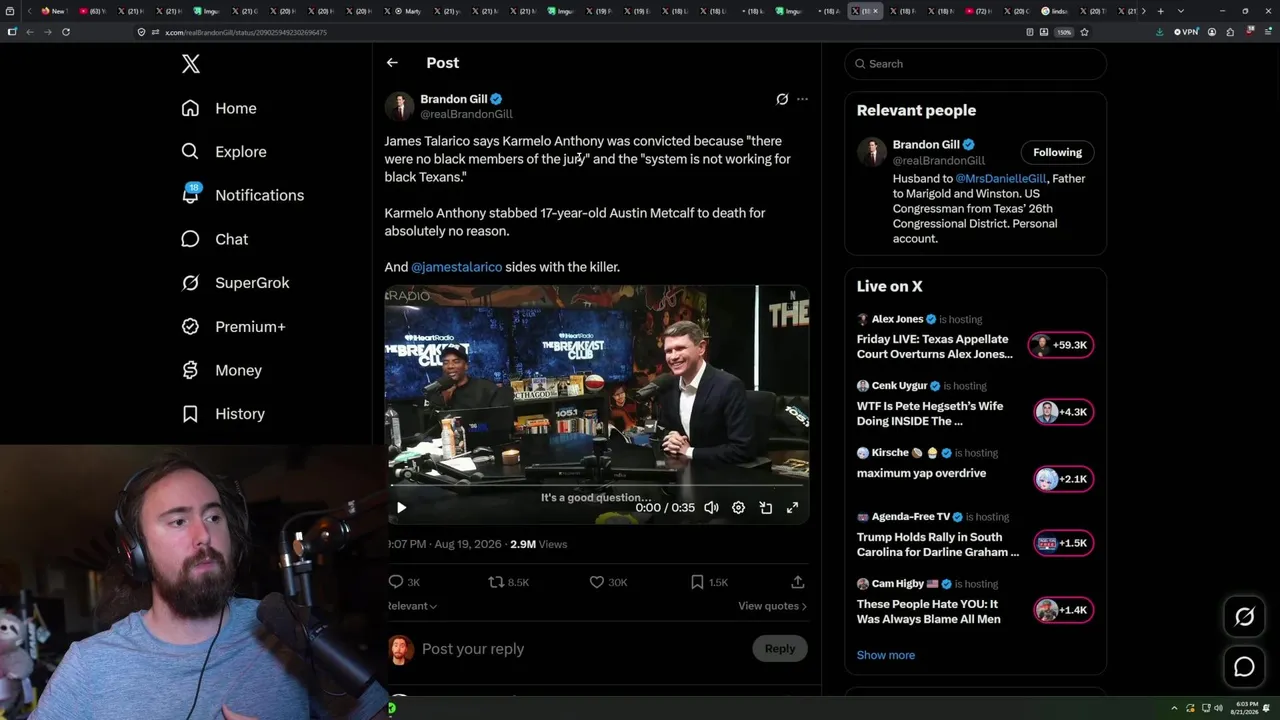Screen dimensions: 1280x720
Task: Open the browser zoom level indicator
Action: (1064, 32)
